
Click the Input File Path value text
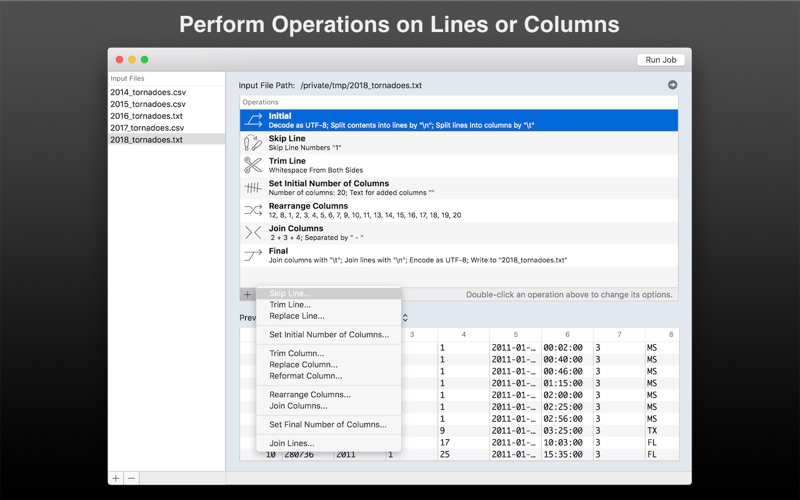pos(361,85)
